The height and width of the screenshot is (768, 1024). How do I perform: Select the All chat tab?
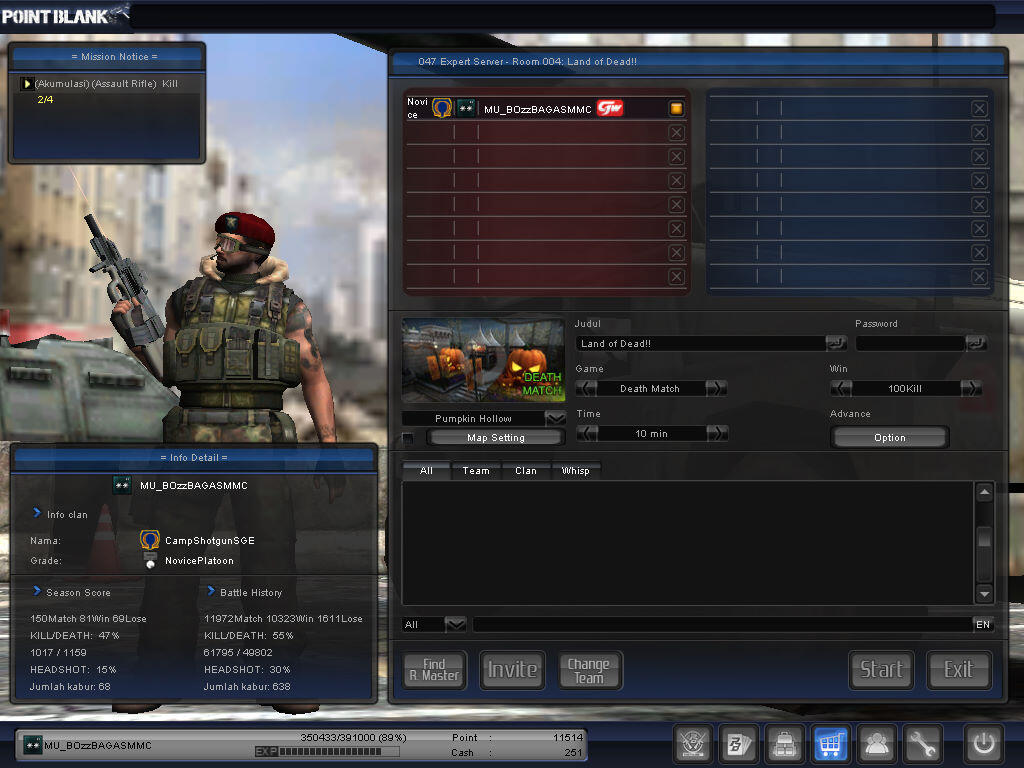click(x=426, y=470)
